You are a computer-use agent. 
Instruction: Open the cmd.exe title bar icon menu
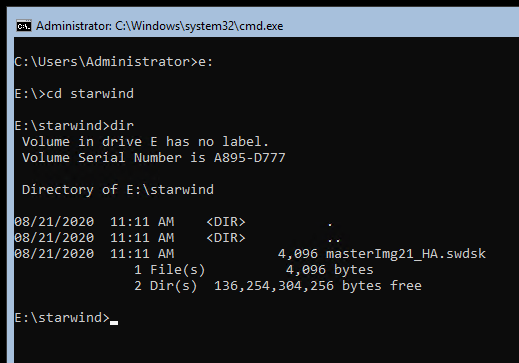(x=24, y=26)
